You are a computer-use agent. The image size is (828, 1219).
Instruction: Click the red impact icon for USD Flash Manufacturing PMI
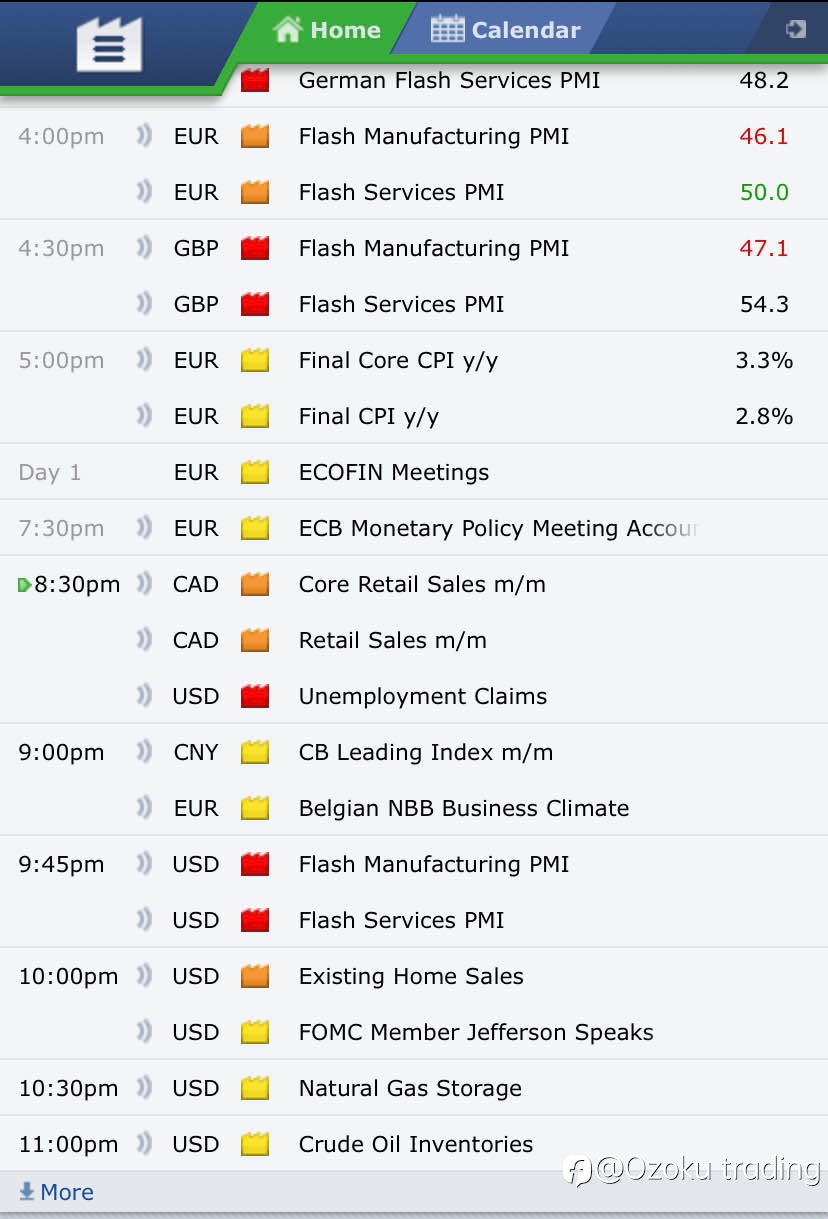pos(255,864)
